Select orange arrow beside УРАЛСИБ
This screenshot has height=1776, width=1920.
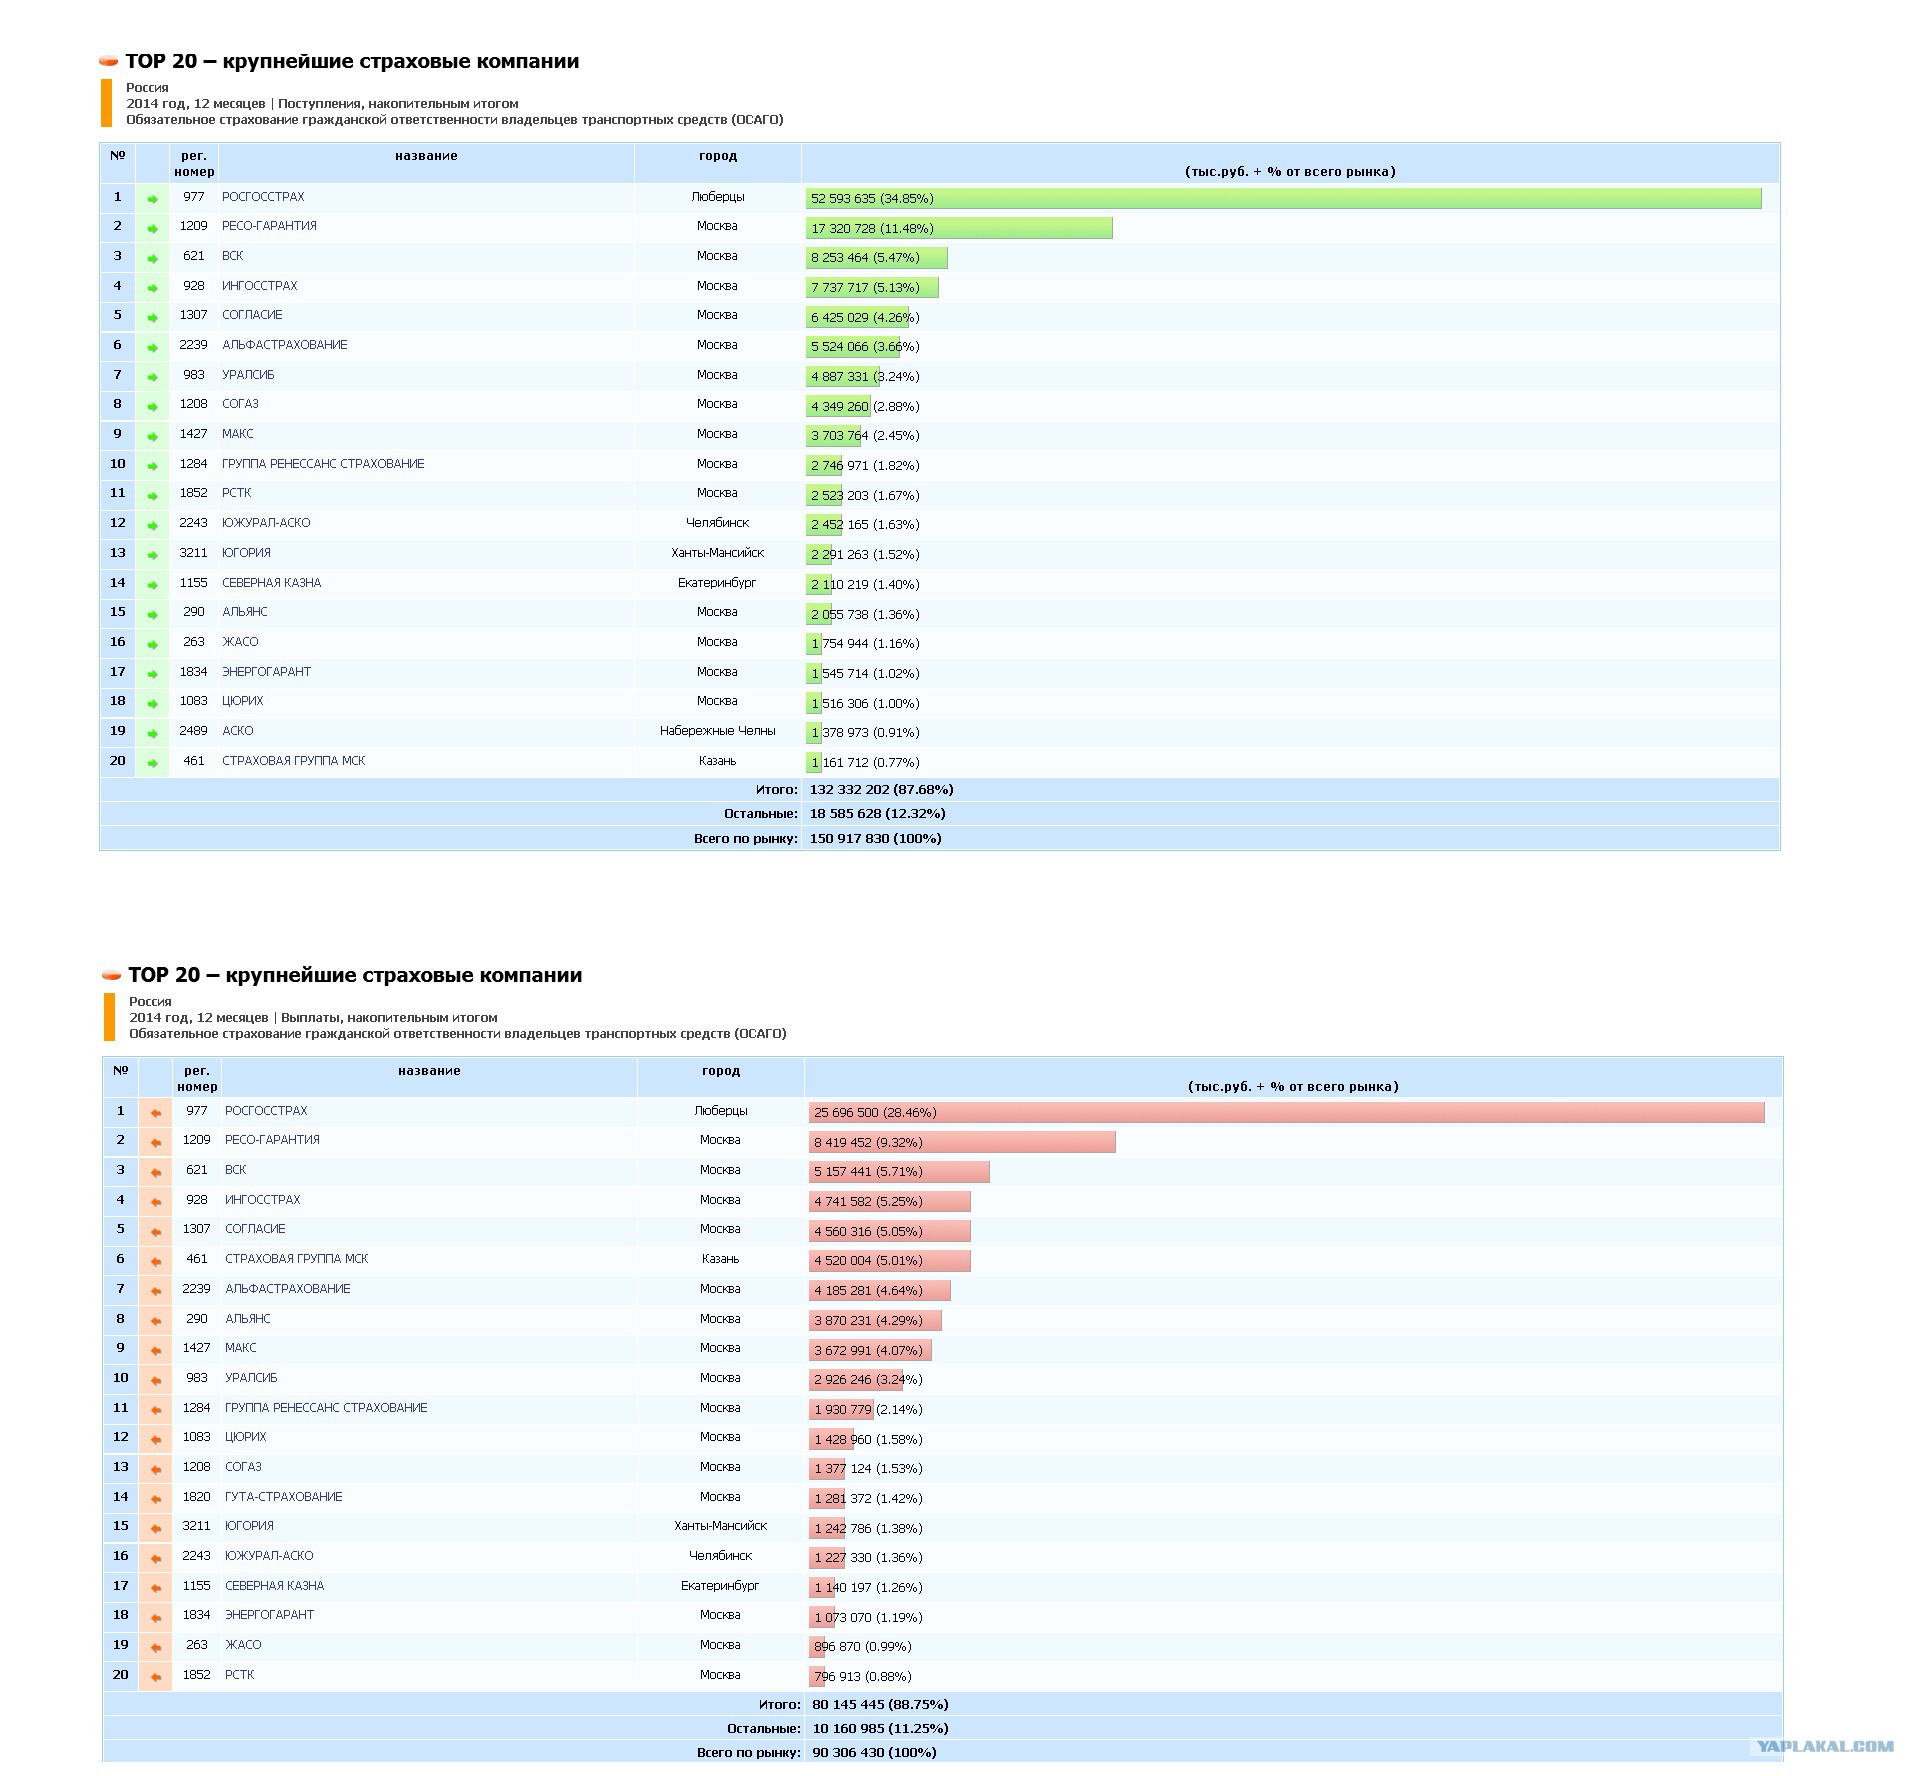(156, 1380)
